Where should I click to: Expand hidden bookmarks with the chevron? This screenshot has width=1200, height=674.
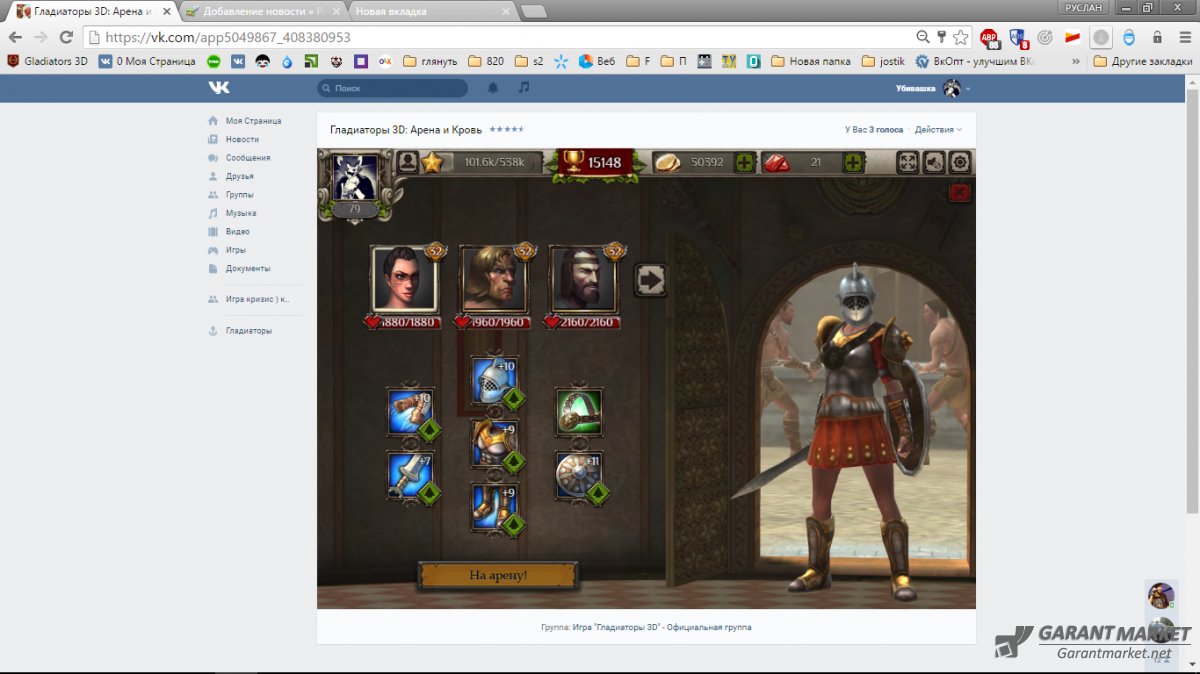(x=1076, y=61)
